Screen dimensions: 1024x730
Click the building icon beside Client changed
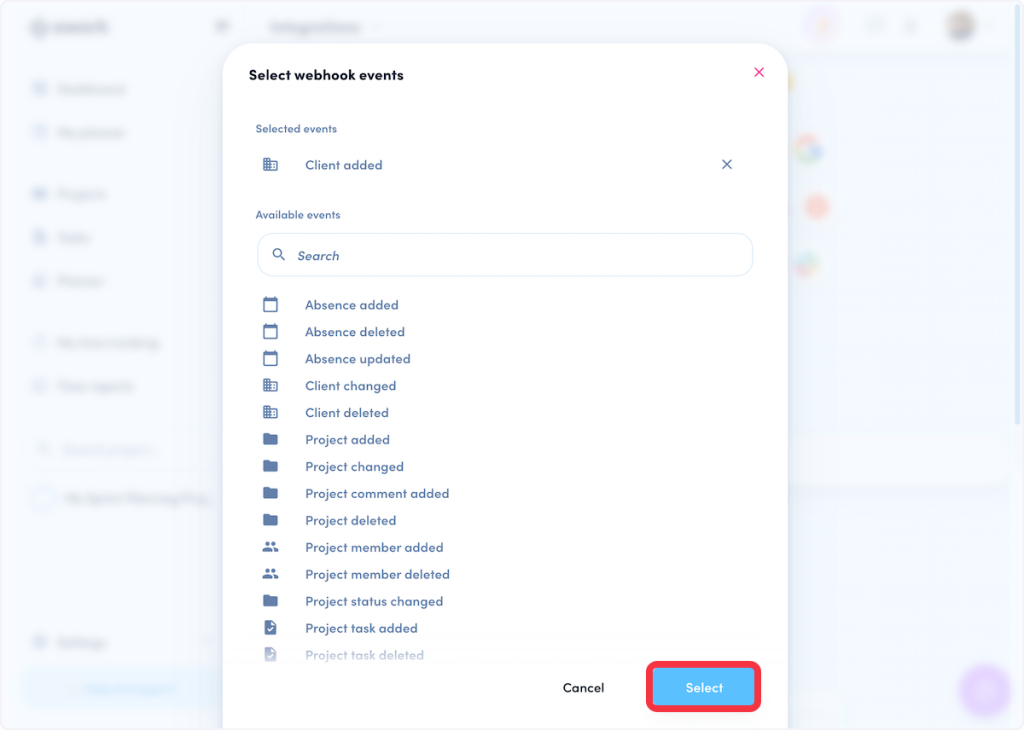click(x=270, y=386)
